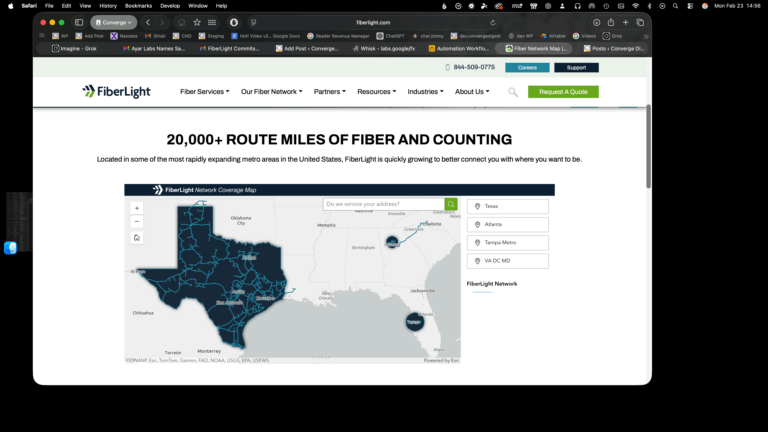768x432 pixels.
Task: Zoom in on the coverage map
Action: pyautogui.click(x=137, y=208)
